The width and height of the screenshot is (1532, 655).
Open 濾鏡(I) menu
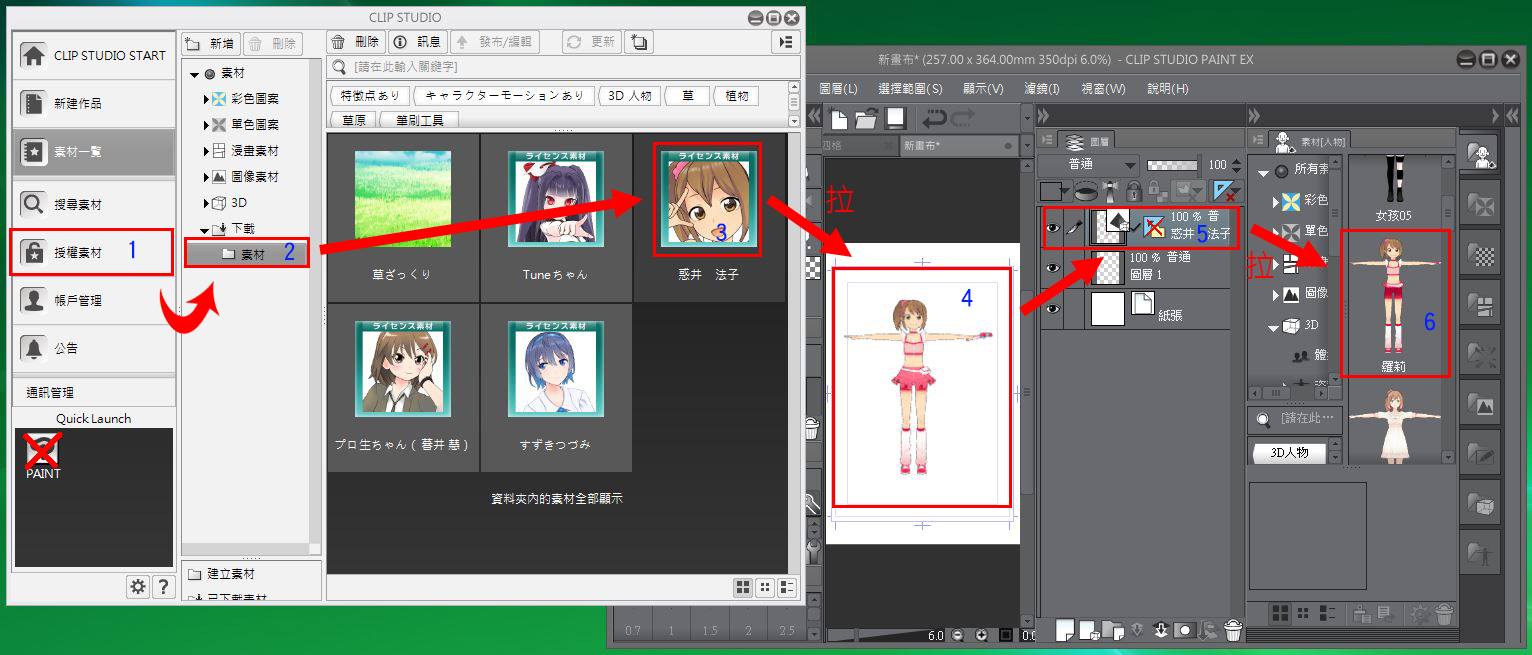point(1042,89)
